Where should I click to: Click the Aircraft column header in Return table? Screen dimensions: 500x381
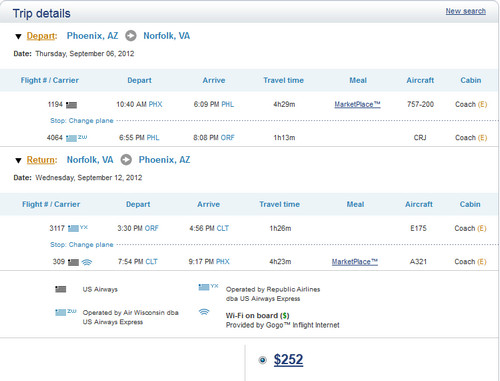click(x=419, y=204)
